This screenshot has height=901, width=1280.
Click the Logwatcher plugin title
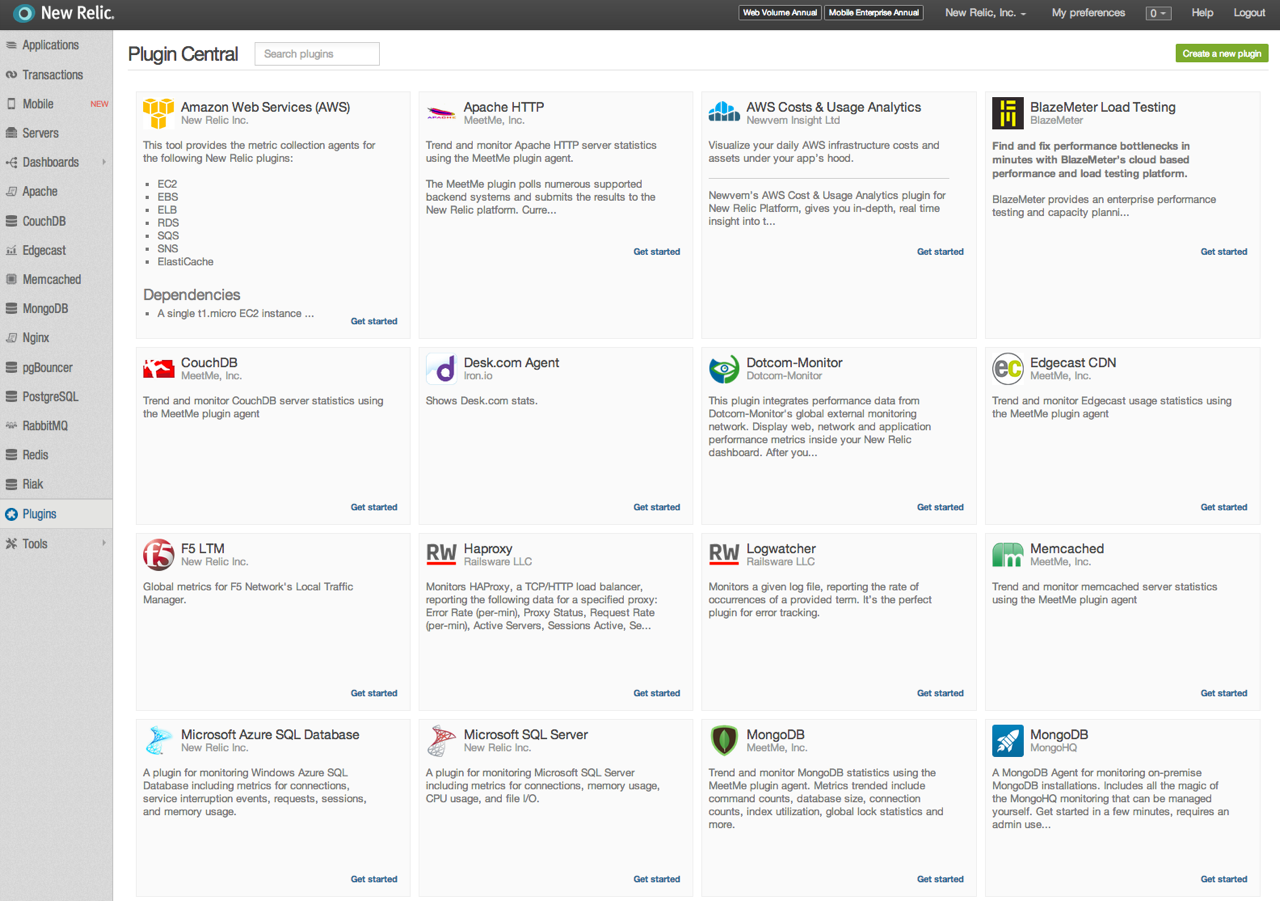point(781,548)
